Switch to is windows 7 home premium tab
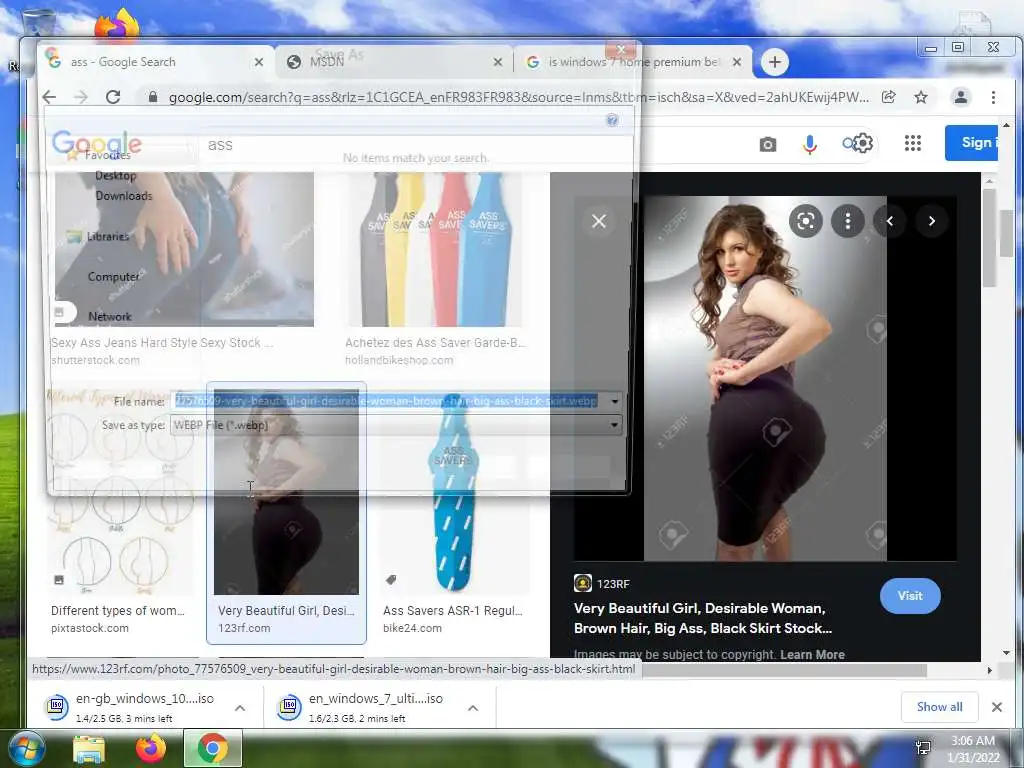 tap(633, 62)
